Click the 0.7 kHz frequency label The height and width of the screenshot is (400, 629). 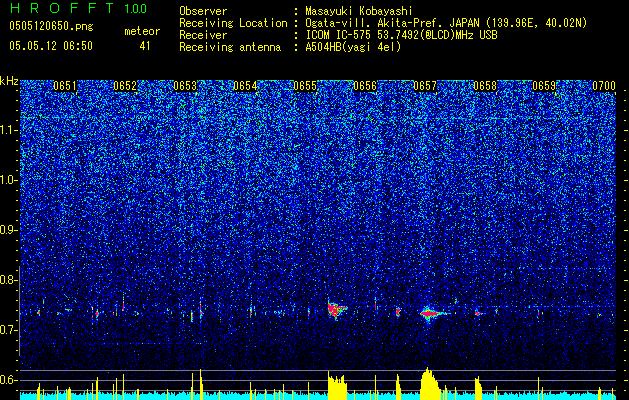click(x=8, y=330)
